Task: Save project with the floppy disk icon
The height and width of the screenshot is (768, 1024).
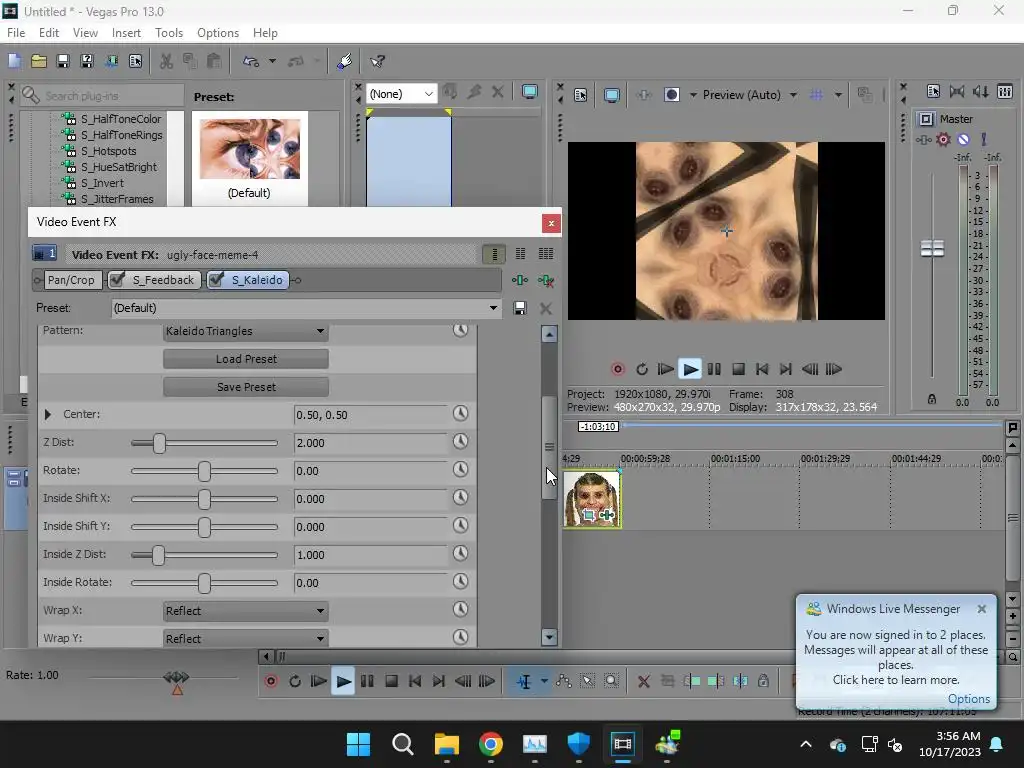Action: pyautogui.click(x=63, y=61)
